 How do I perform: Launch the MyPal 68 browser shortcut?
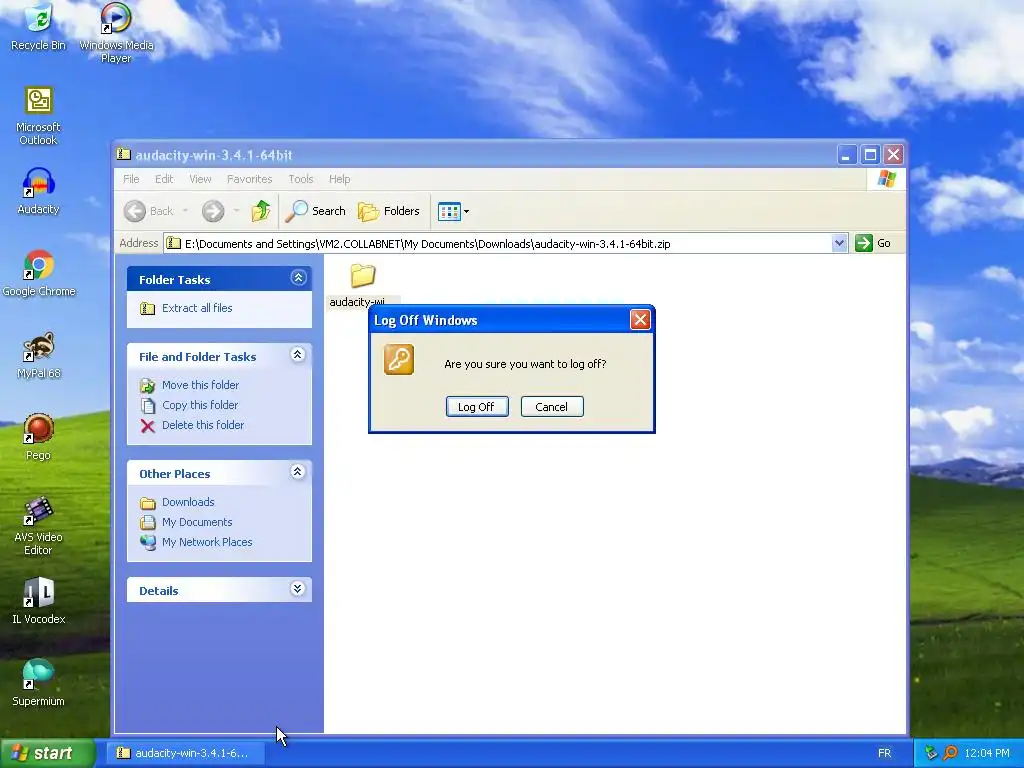click(39, 355)
